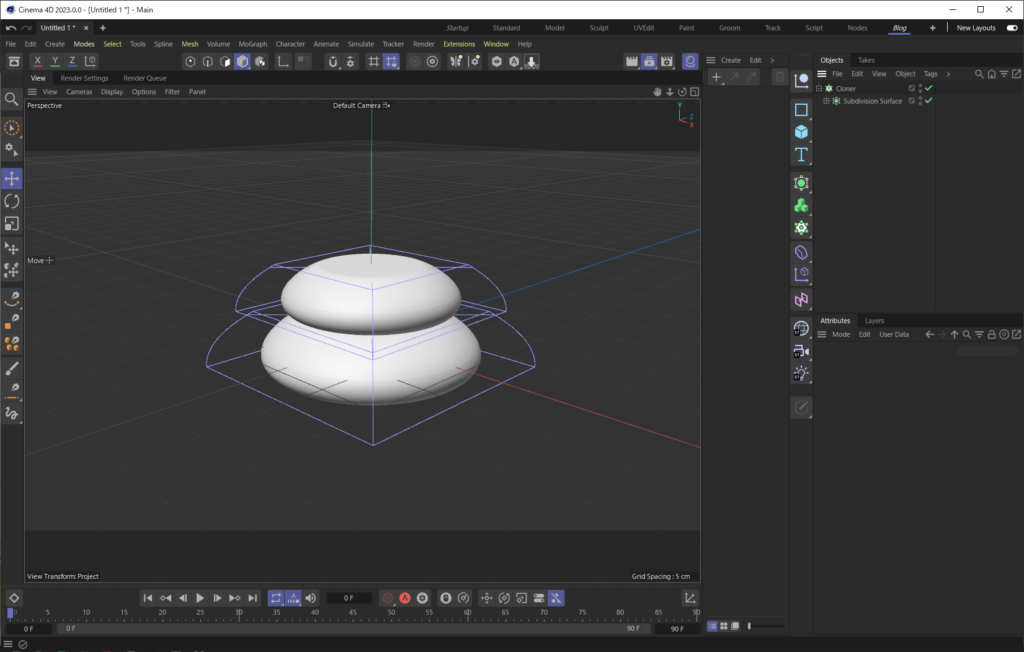The height and width of the screenshot is (652, 1024).
Task: Select the Move tool in the left toolbar
Action: [x=11, y=178]
